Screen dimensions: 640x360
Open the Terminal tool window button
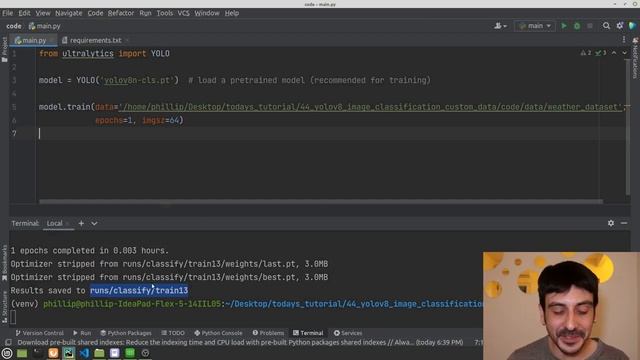[x=308, y=333]
